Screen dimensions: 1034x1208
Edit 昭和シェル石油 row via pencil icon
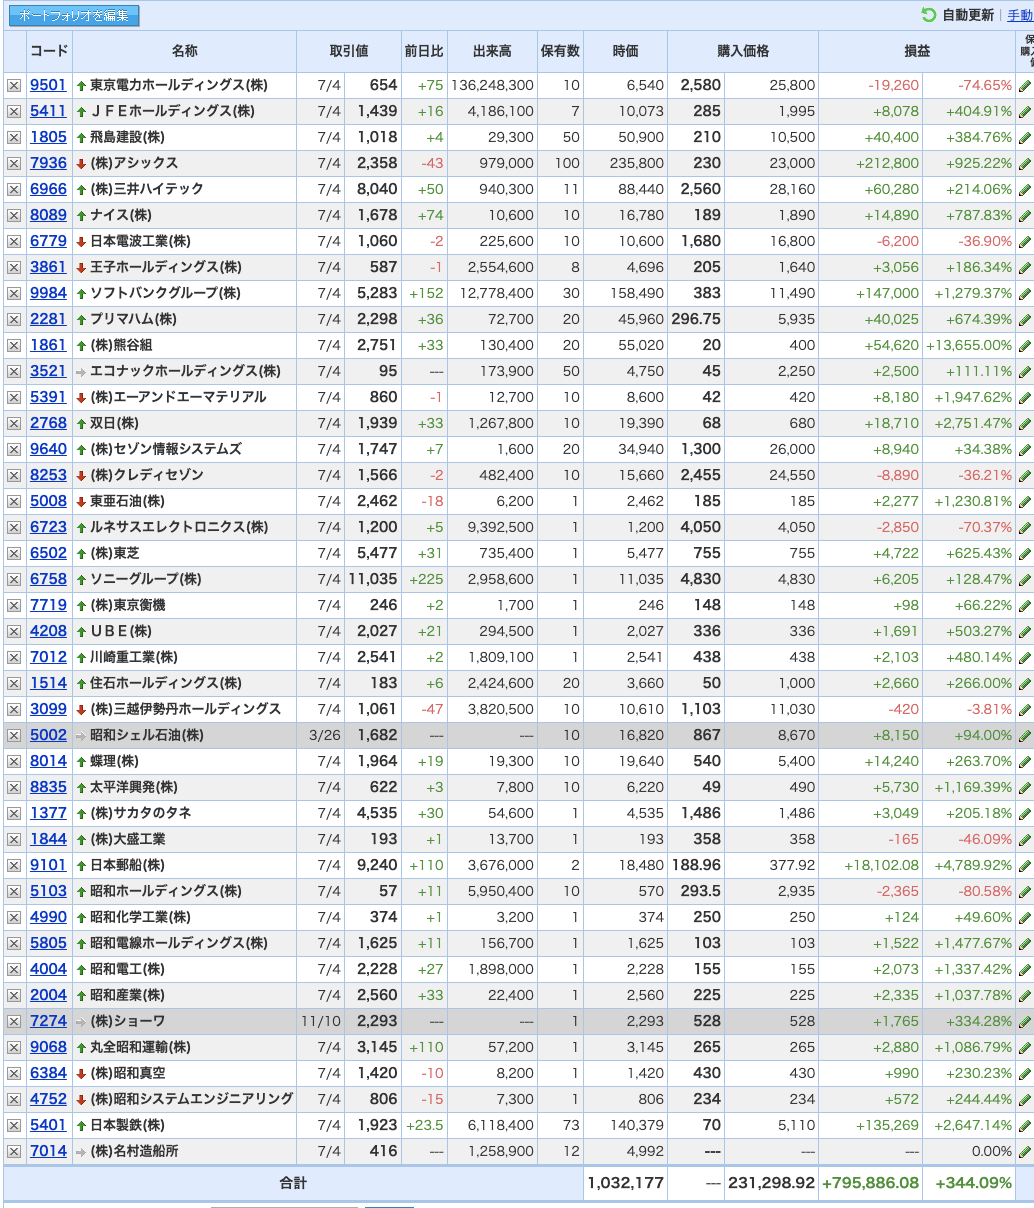point(1025,735)
